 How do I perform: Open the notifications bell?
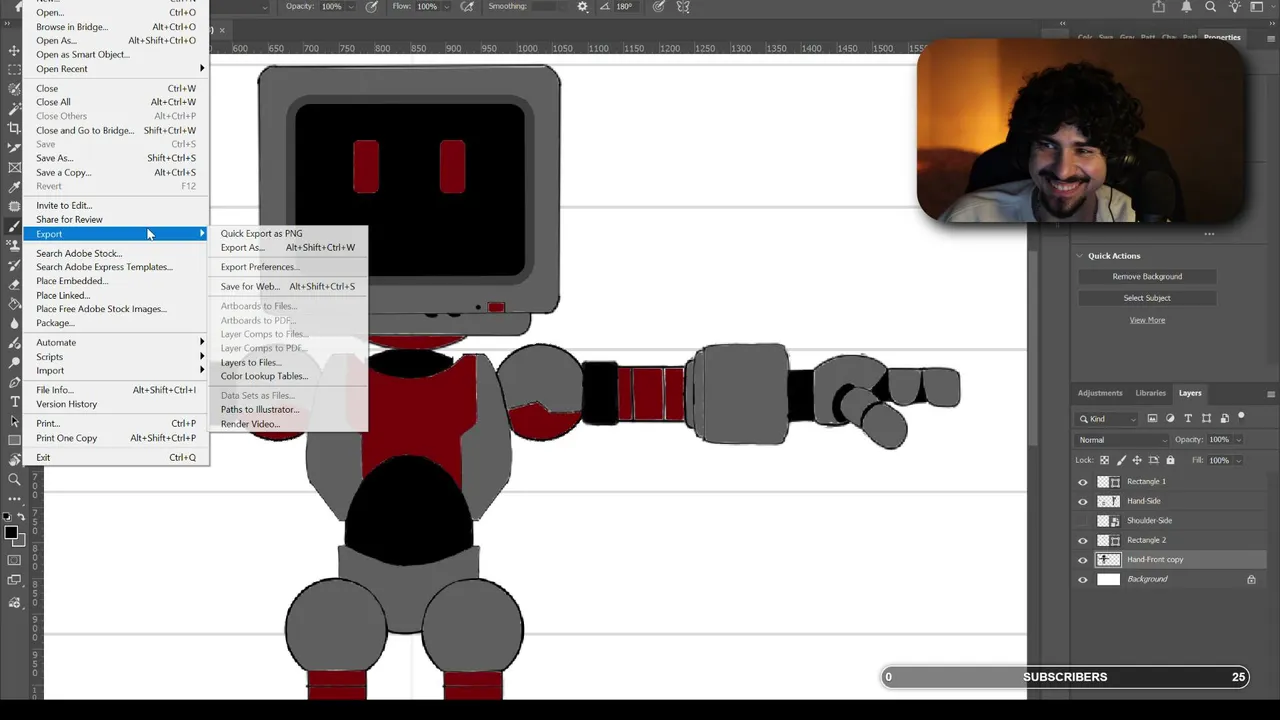[x=1184, y=7]
